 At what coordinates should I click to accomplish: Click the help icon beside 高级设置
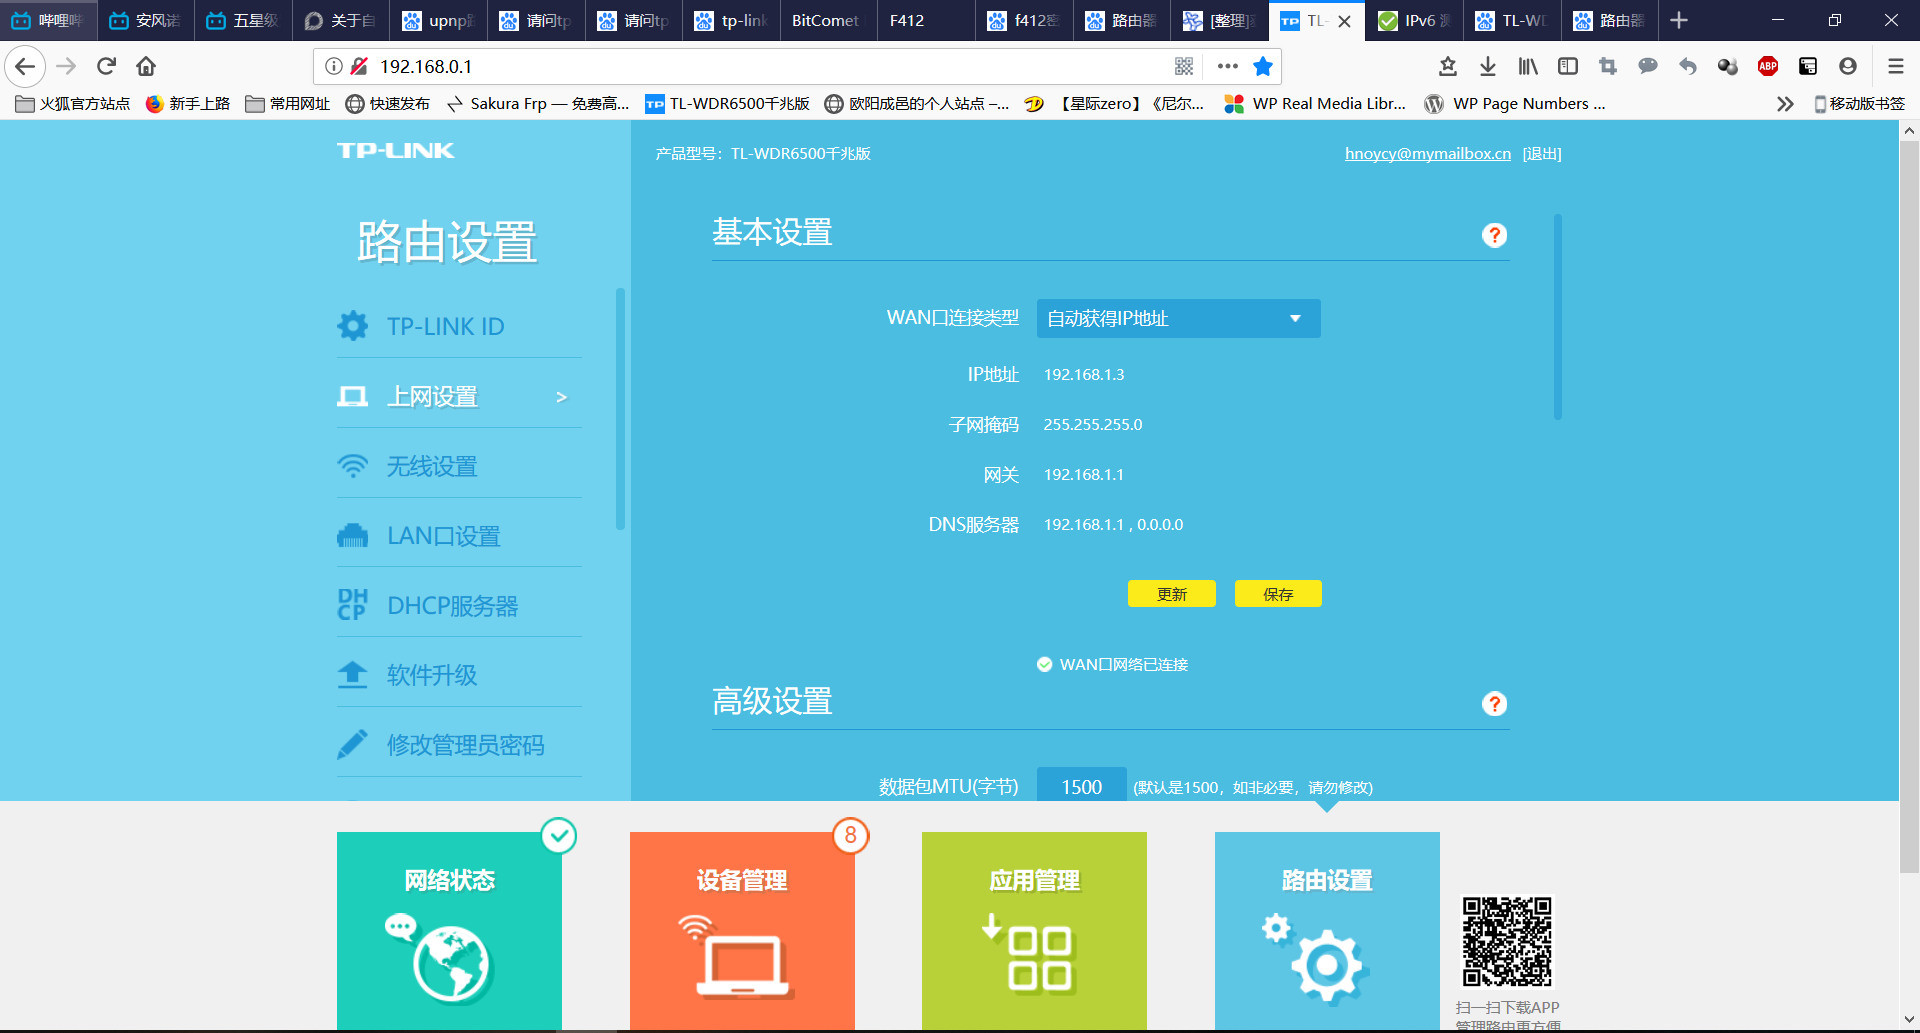point(1494,704)
